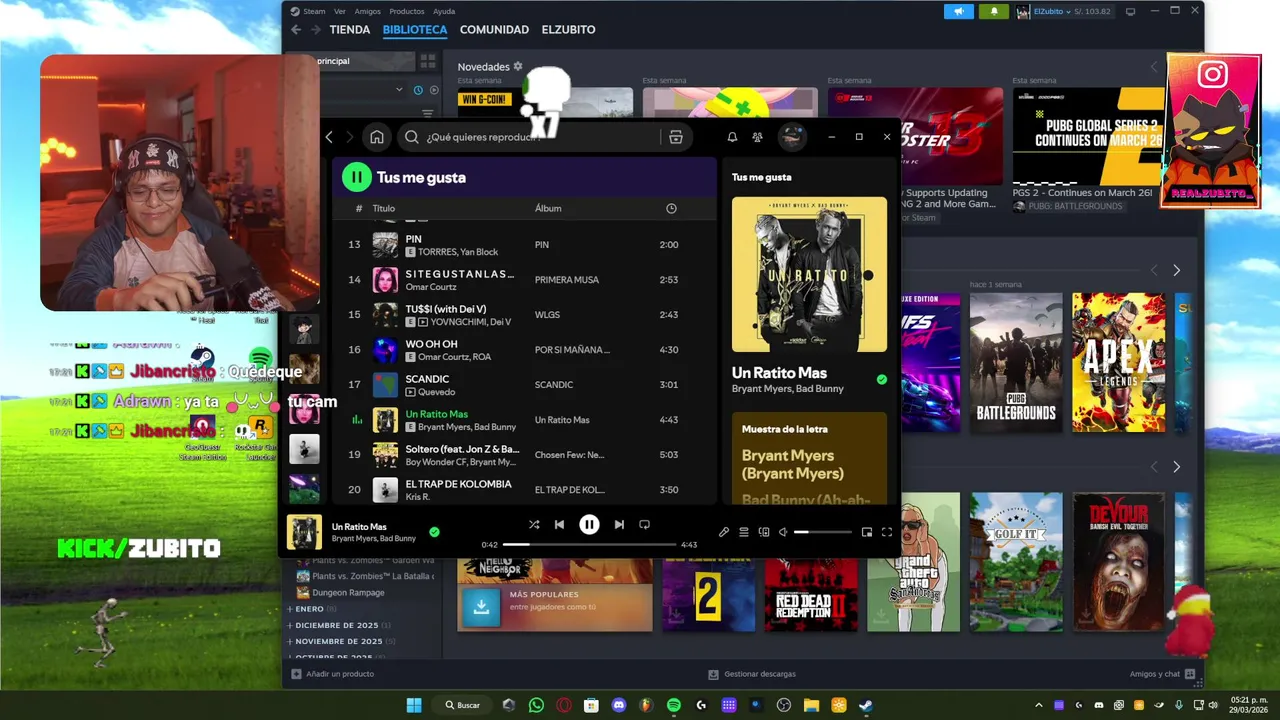Skip to next track in Spotify
The height and width of the screenshot is (720, 1280).
(x=619, y=525)
